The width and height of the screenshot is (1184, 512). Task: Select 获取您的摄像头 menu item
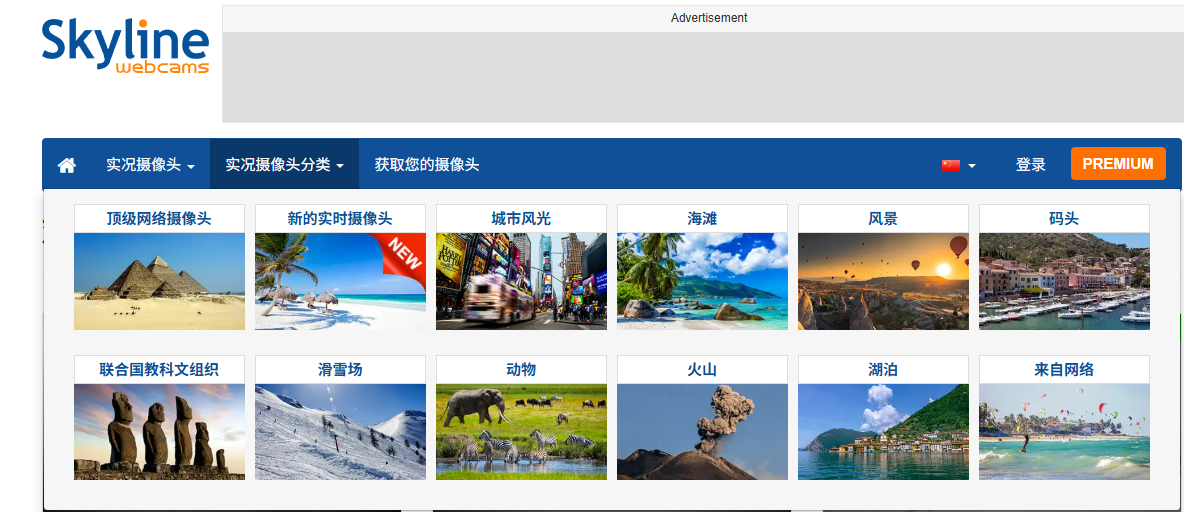point(427,165)
